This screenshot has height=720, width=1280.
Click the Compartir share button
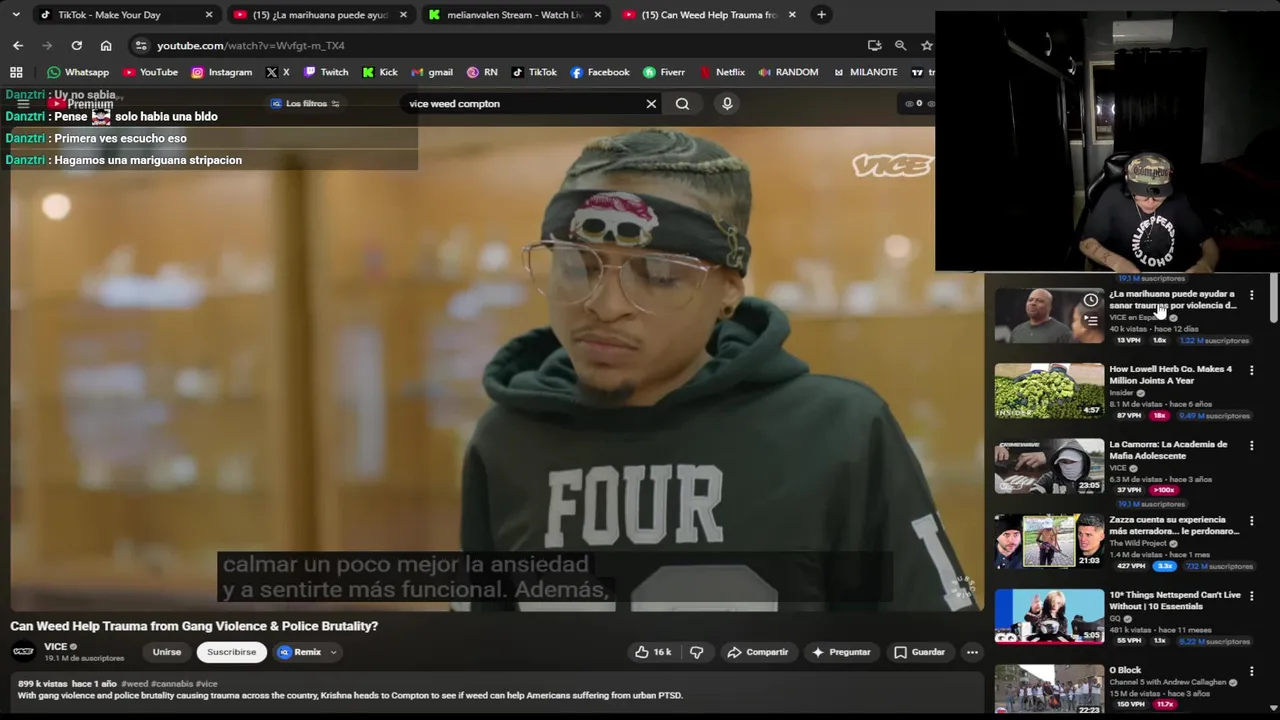tap(757, 652)
